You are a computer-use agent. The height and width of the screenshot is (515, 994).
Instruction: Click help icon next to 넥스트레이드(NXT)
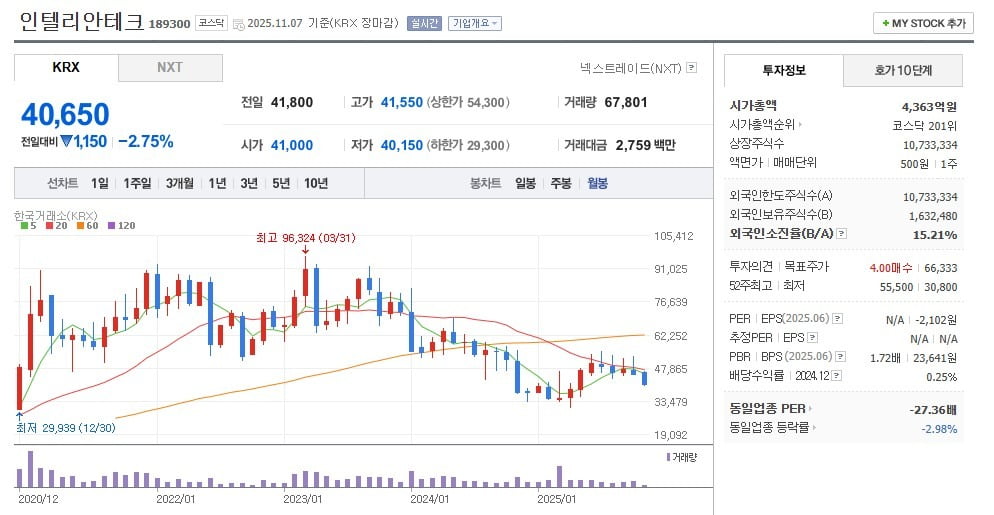(691, 69)
